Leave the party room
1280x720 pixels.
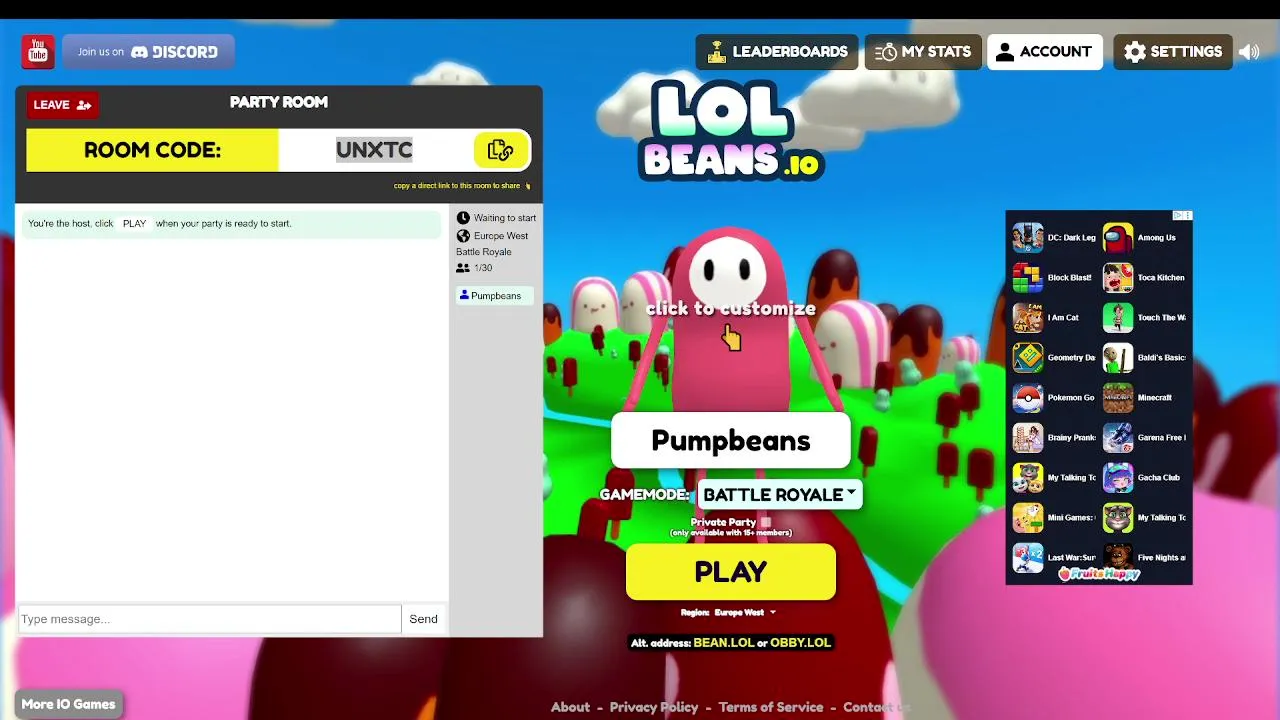click(62, 104)
